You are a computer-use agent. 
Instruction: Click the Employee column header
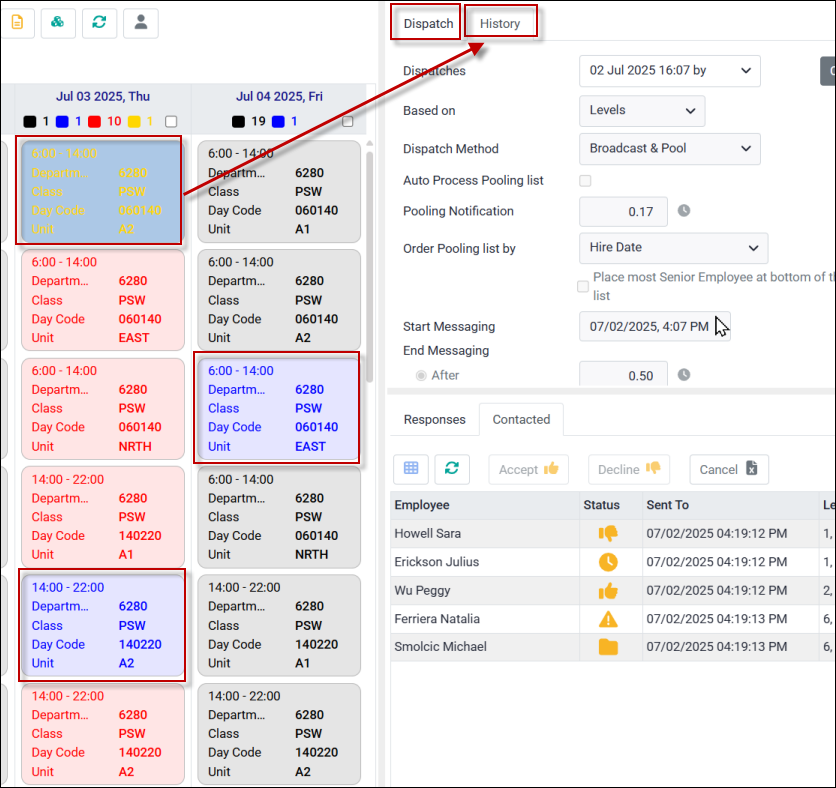pyautogui.click(x=485, y=505)
